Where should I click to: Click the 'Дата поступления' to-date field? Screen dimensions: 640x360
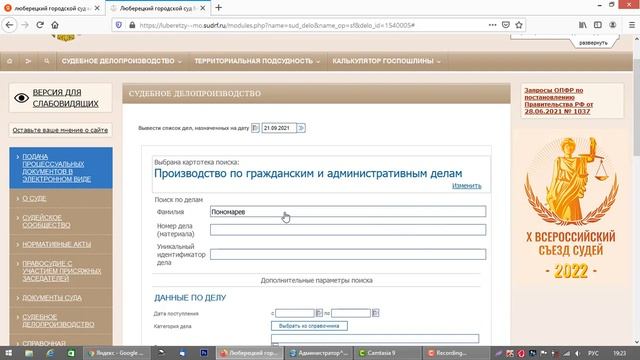[351, 313]
